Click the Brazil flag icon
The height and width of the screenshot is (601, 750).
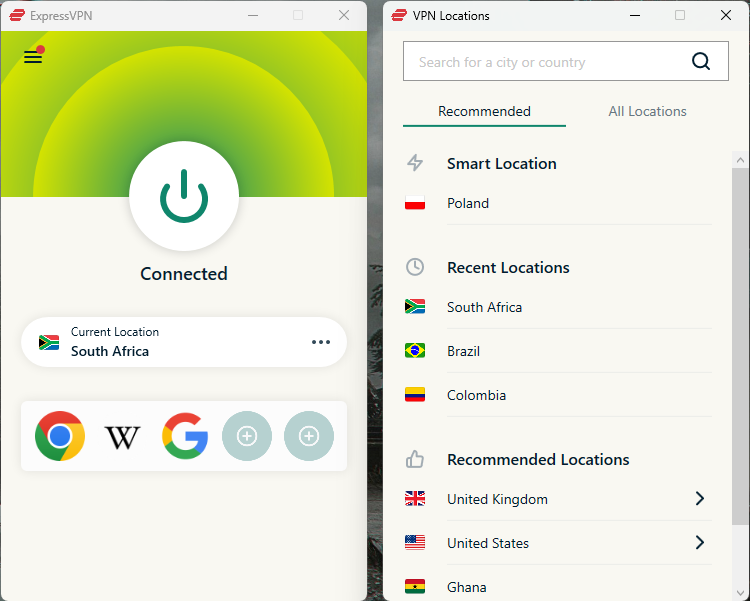[x=415, y=351]
